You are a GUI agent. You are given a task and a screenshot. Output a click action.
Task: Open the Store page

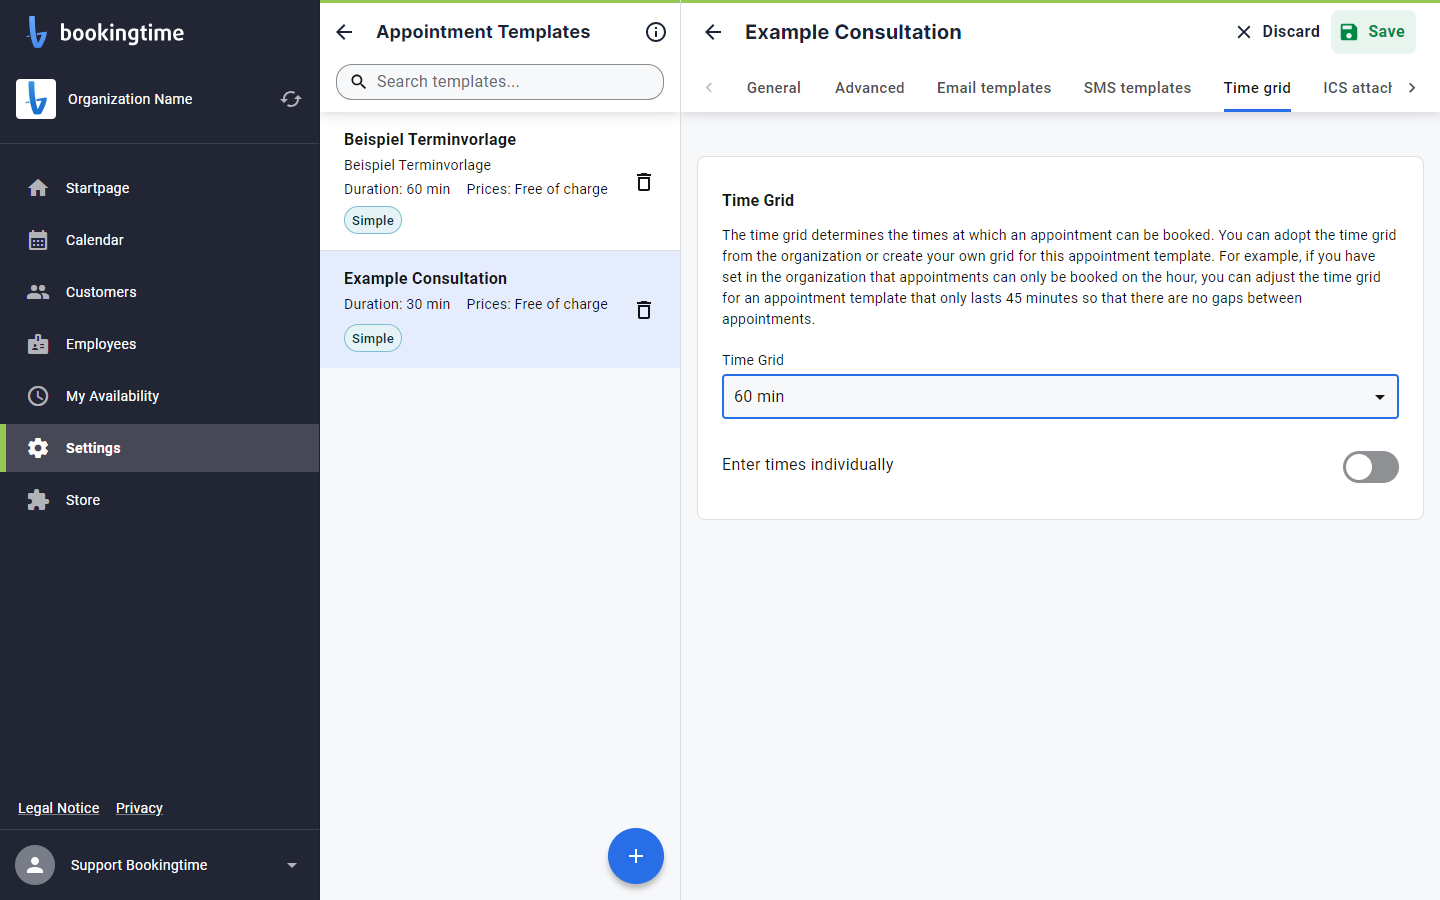point(160,500)
